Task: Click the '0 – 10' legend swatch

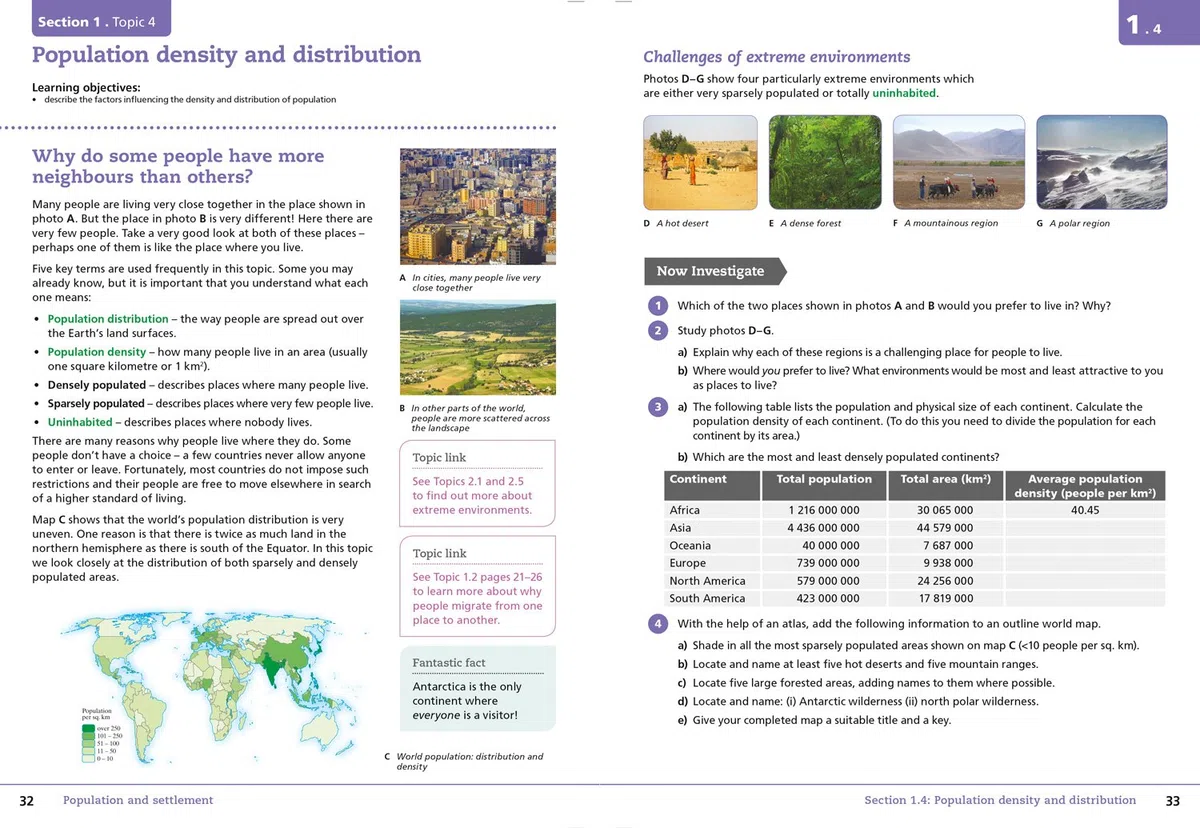Action: coord(89,760)
